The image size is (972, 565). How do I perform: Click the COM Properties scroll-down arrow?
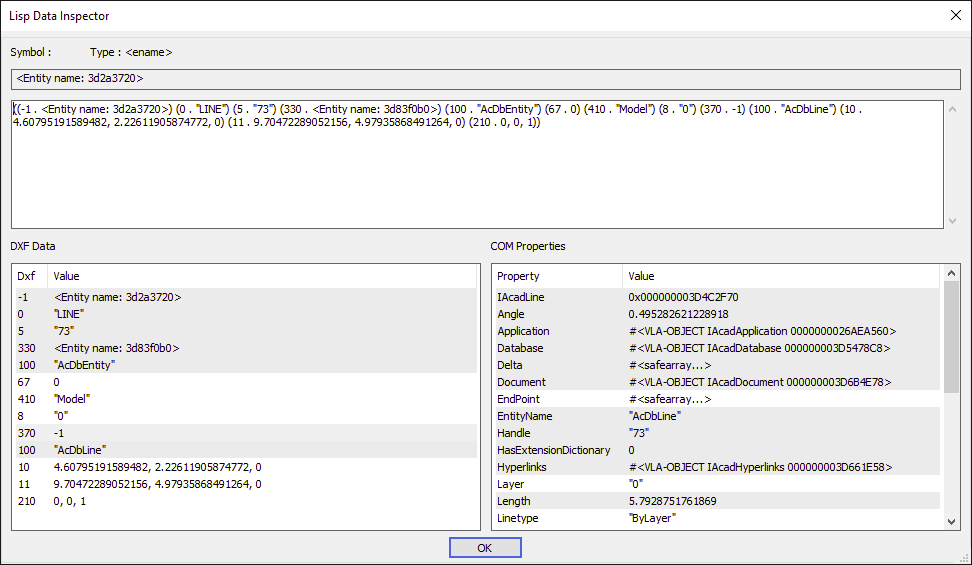952,522
